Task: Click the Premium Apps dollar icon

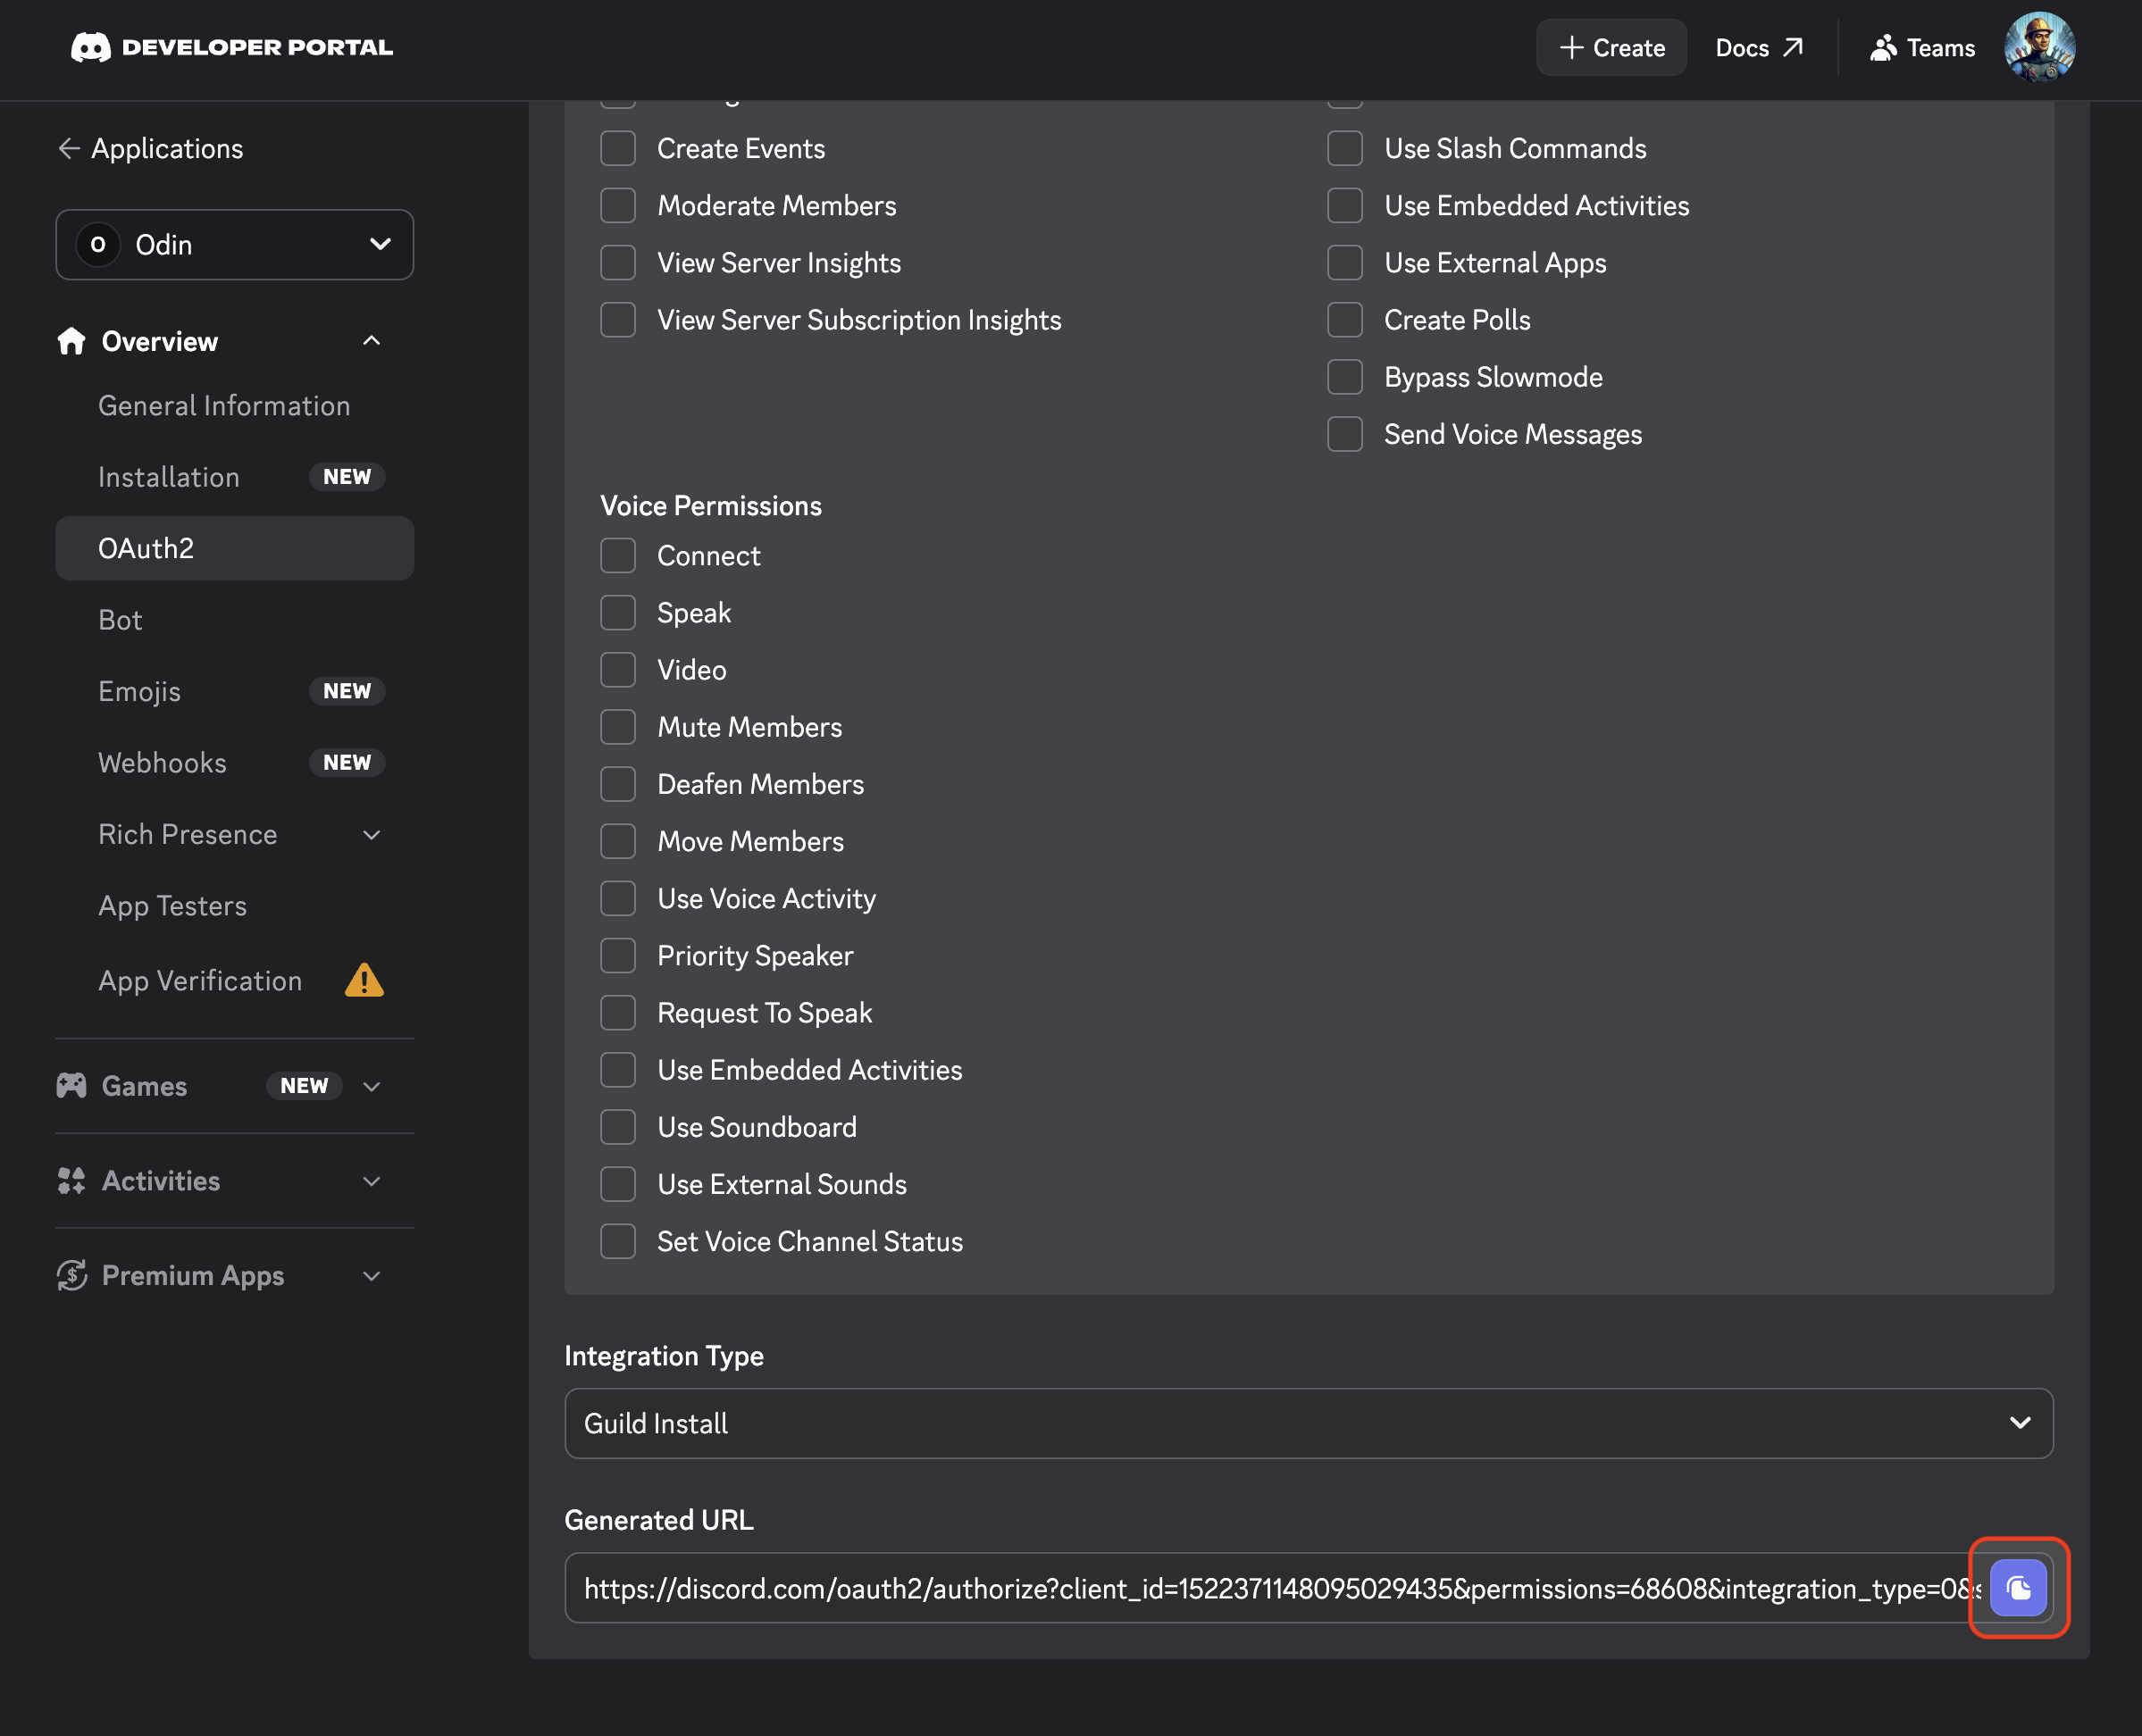Action: pyautogui.click(x=71, y=1276)
